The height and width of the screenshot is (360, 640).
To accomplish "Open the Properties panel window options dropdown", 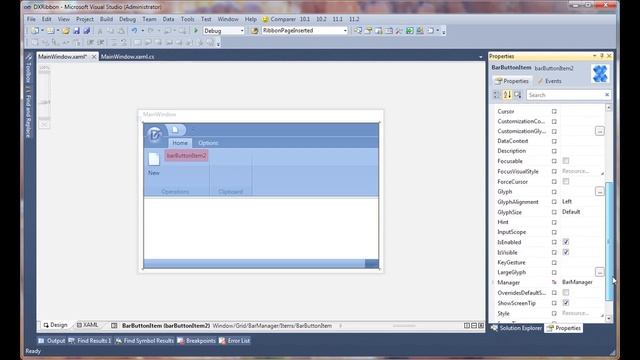I will click(x=594, y=56).
